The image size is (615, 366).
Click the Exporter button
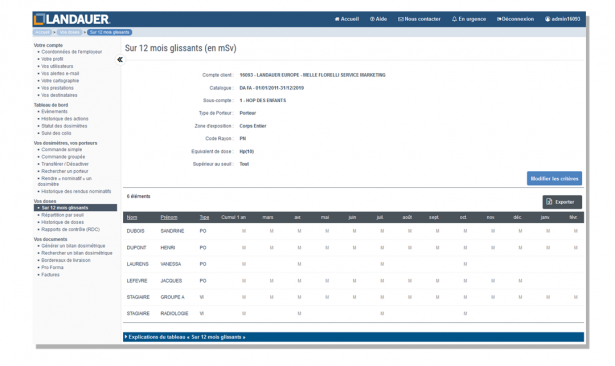562,202
